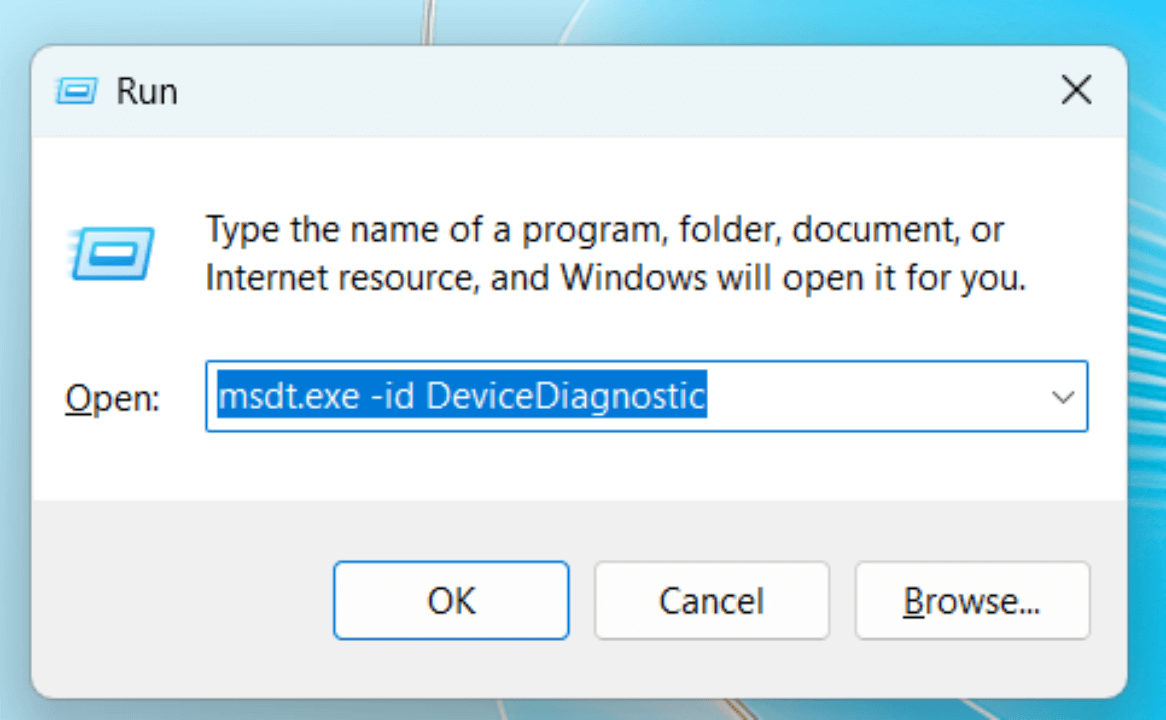Open the Browse file picker

(971, 600)
